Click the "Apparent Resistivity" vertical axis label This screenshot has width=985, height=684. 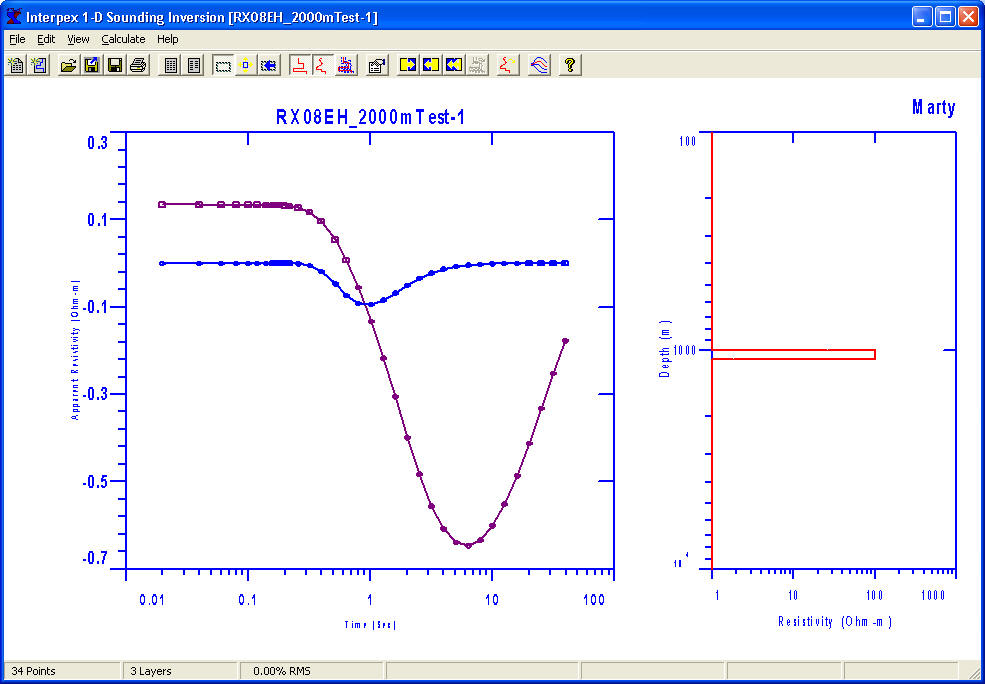click(x=75, y=349)
